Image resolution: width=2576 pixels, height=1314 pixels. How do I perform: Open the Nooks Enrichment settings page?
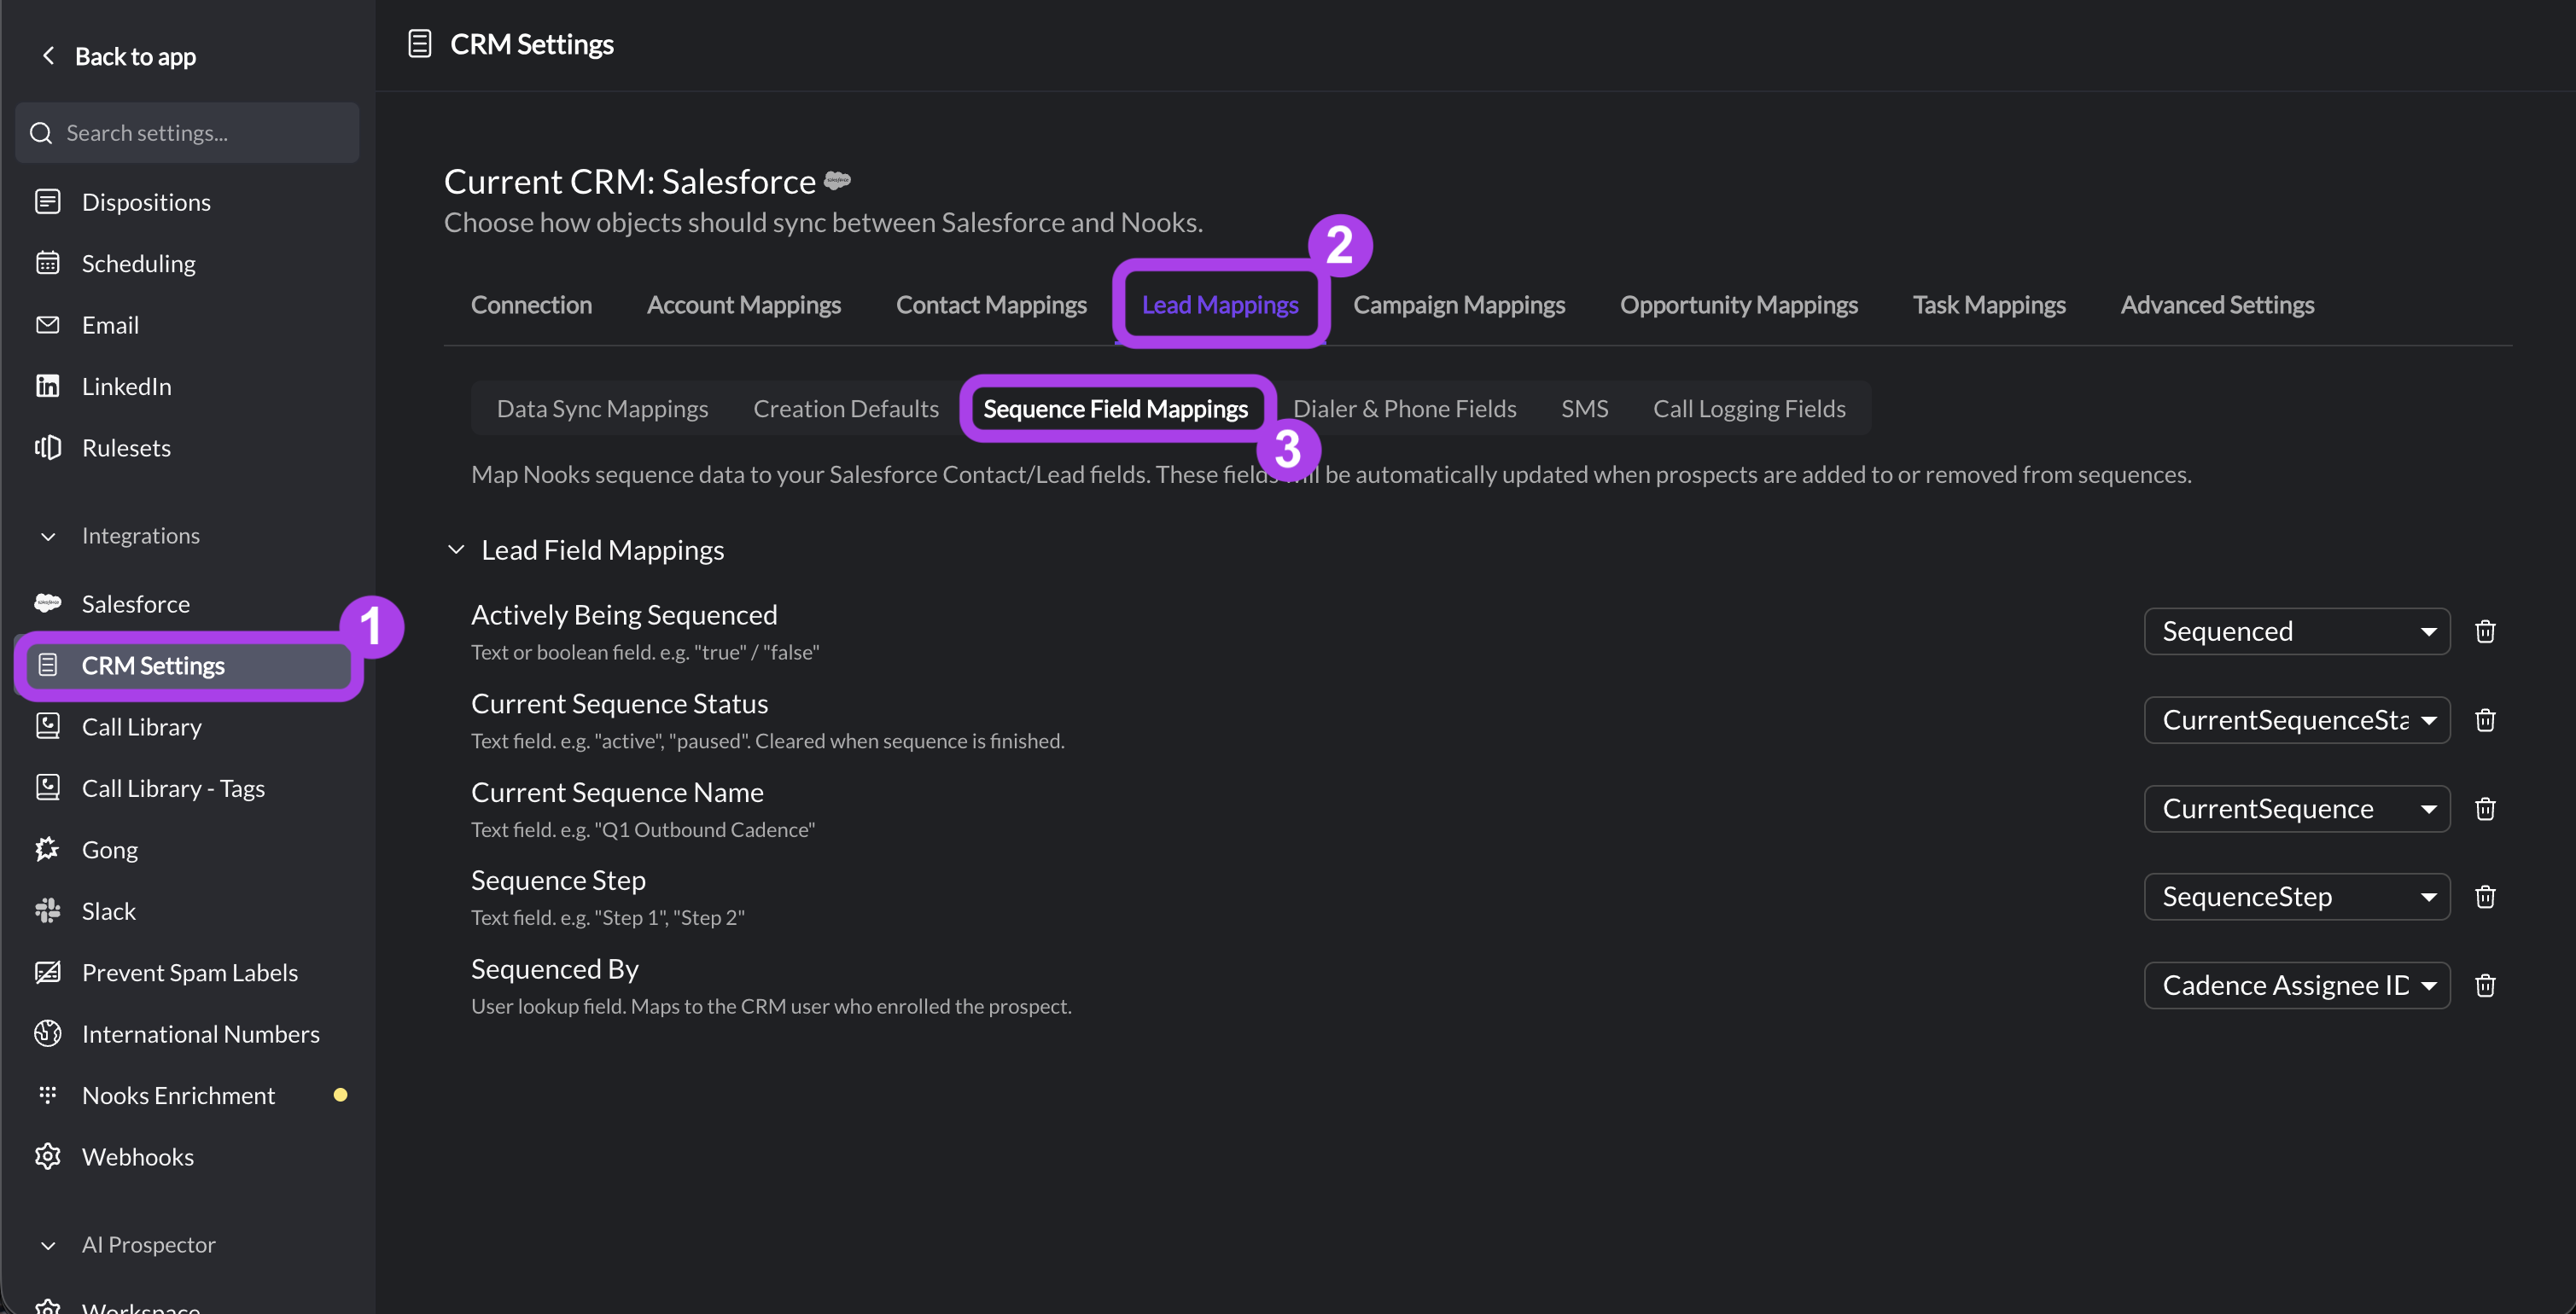pyautogui.click(x=178, y=1095)
